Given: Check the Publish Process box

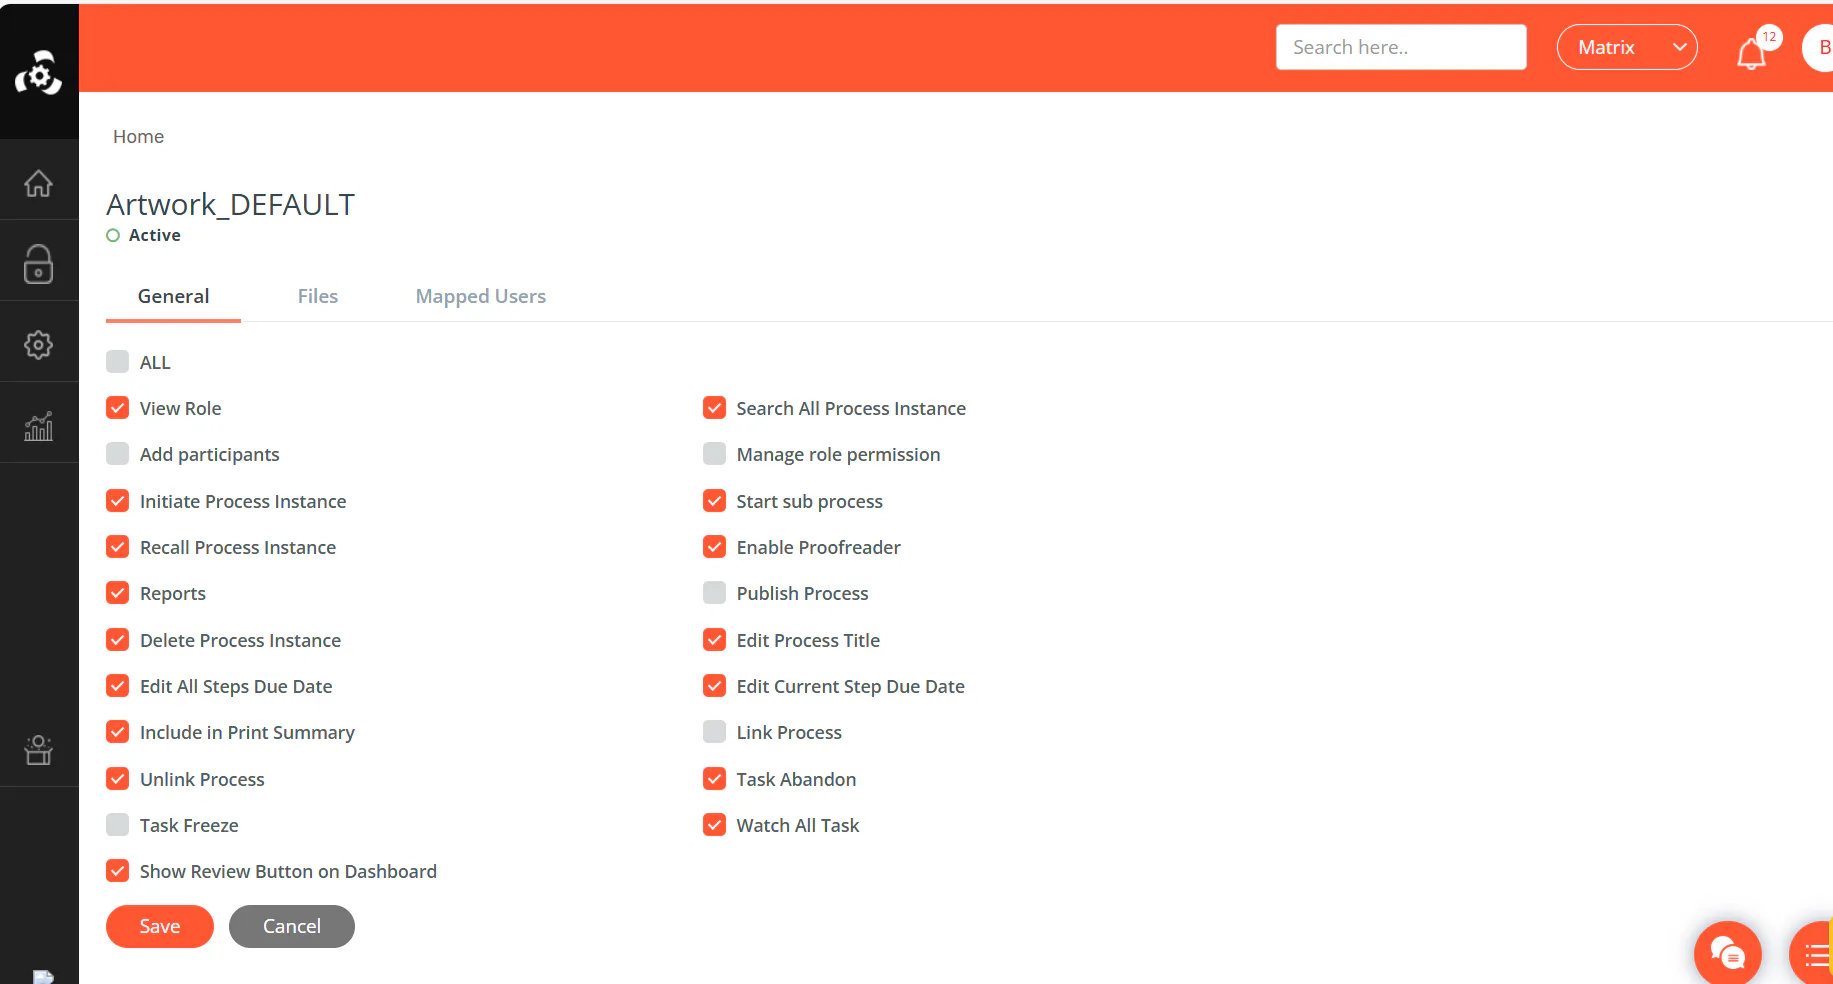Looking at the screenshot, I should tap(714, 593).
